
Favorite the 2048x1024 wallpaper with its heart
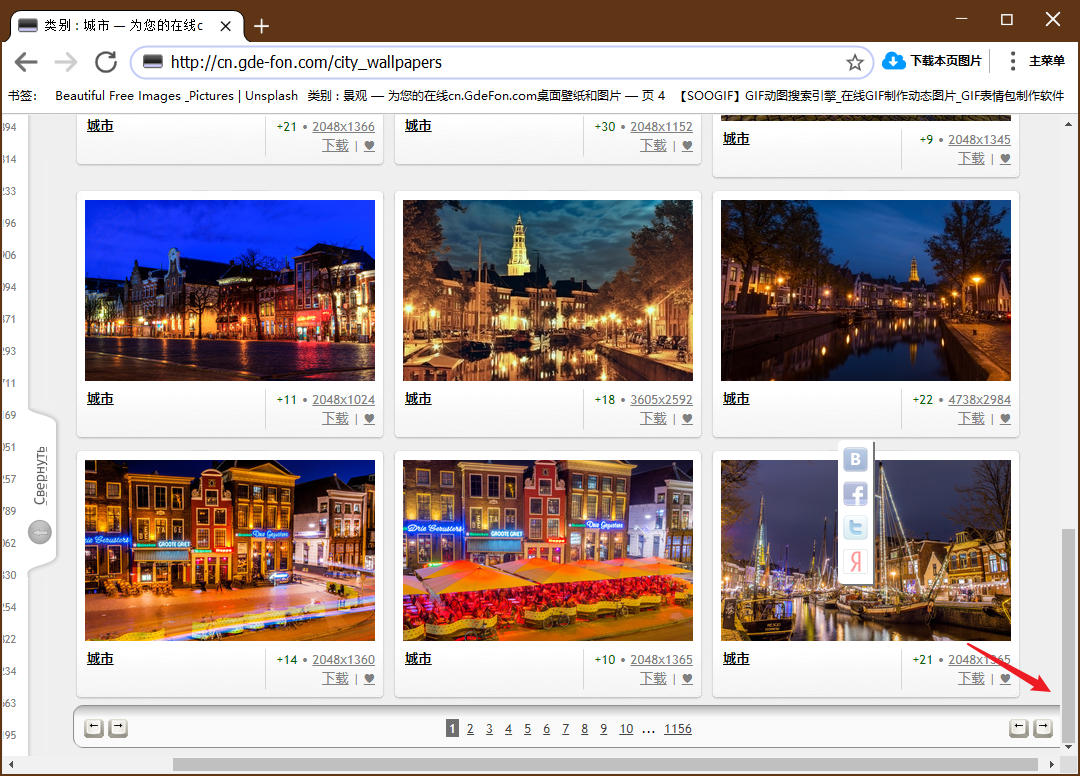pyautogui.click(x=369, y=419)
